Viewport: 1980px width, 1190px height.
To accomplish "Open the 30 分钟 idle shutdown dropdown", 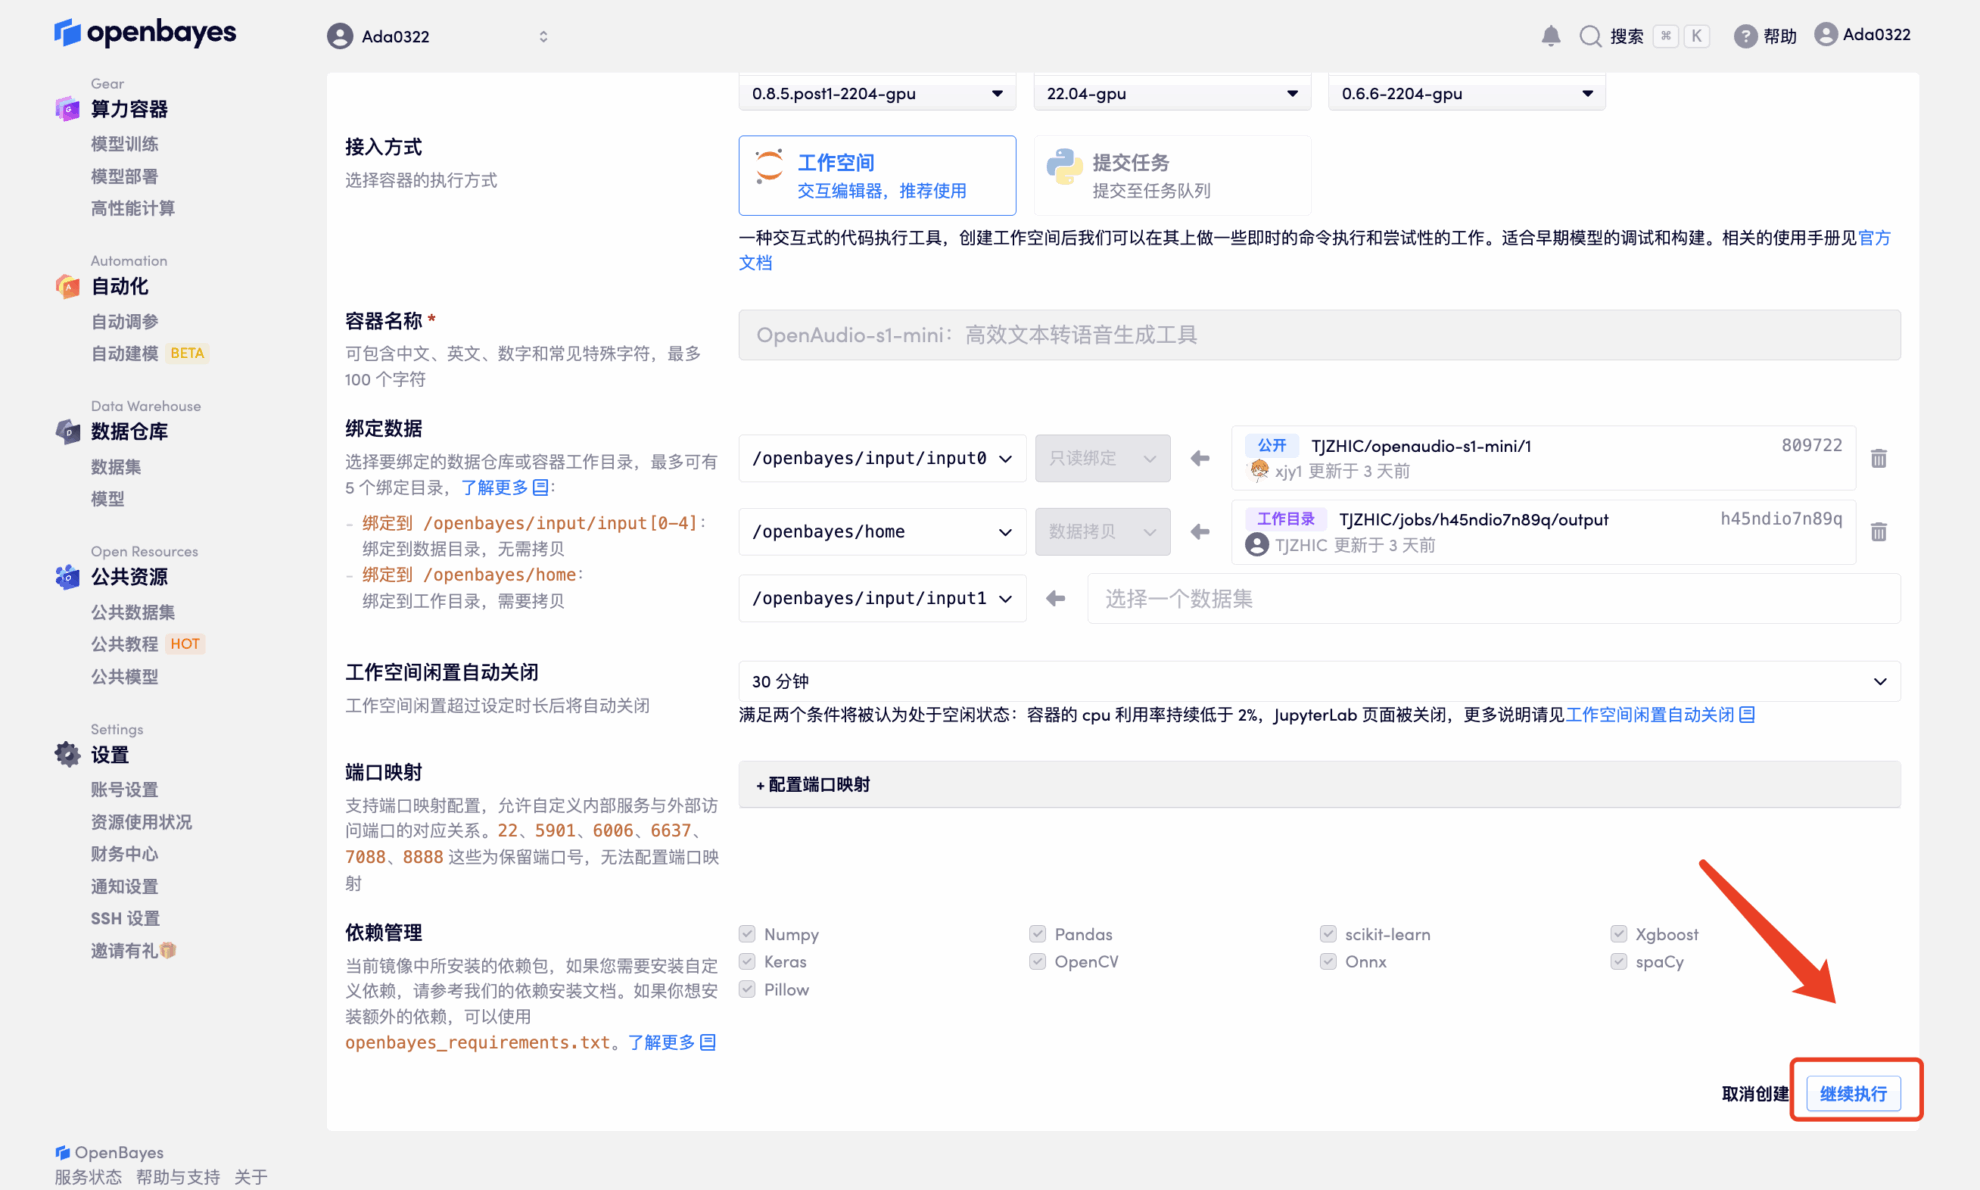I will [x=1318, y=681].
